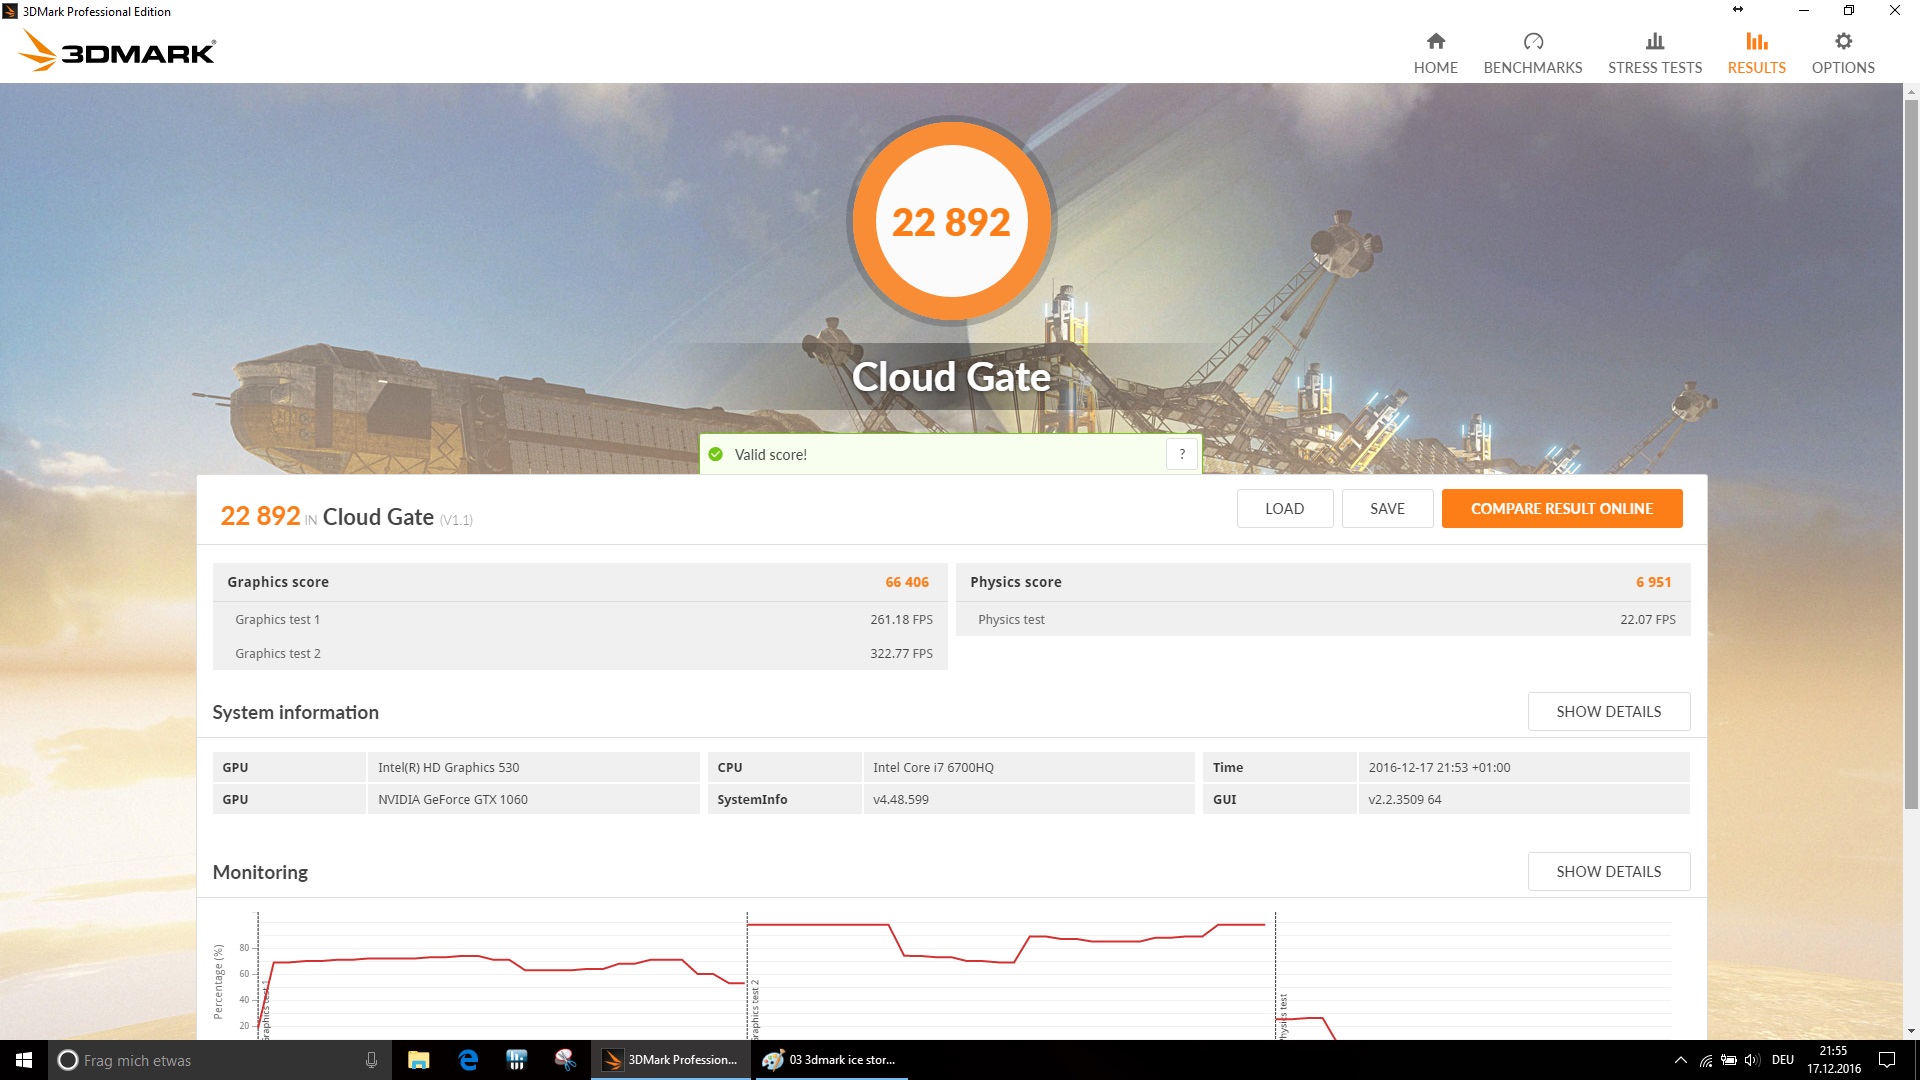Open the Stress Tests icon
The image size is (1920, 1080).
point(1654,42)
